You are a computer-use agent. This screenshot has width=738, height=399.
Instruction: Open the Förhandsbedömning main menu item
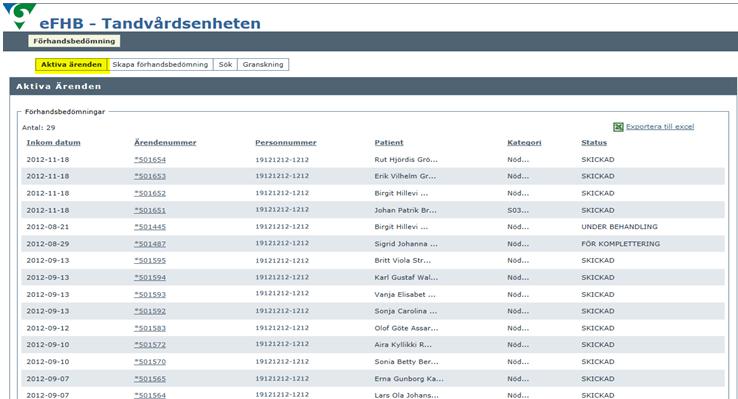[x=74, y=41]
